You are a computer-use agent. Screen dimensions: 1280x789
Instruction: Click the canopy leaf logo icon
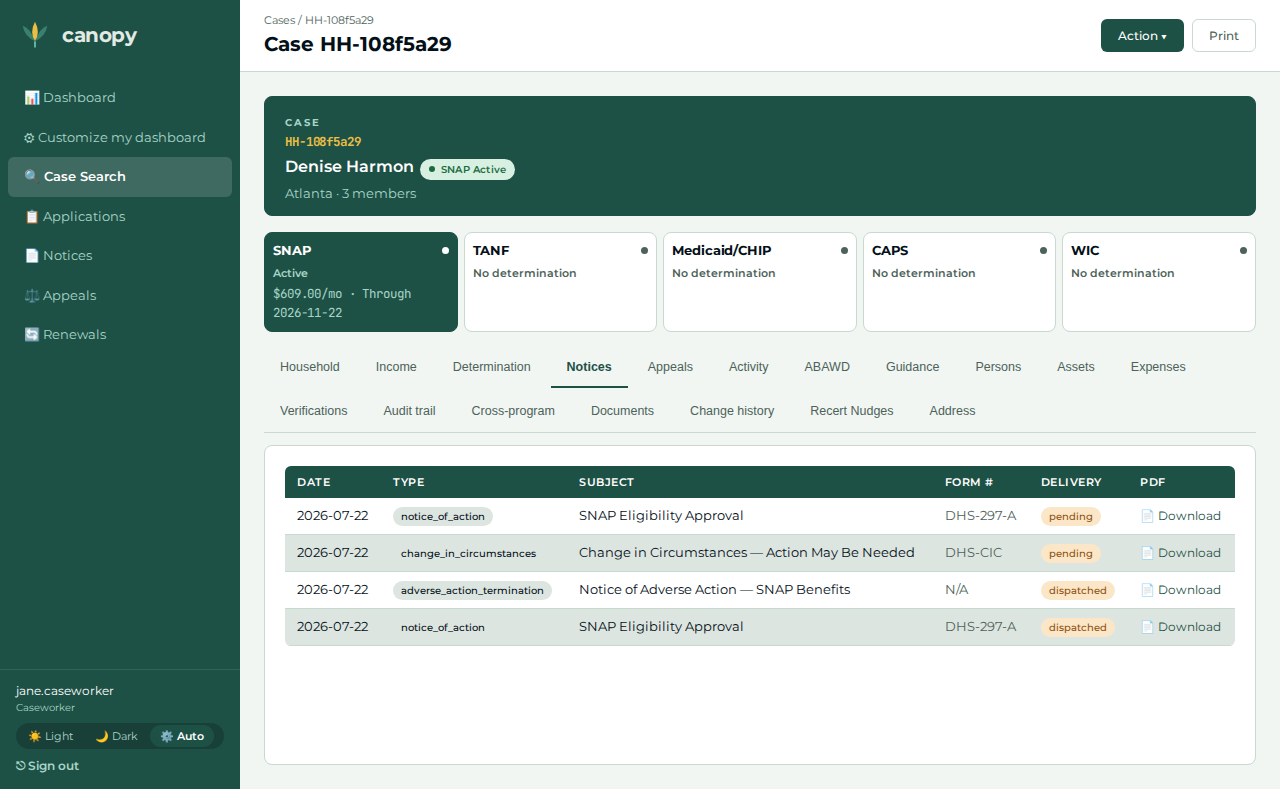pos(35,35)
